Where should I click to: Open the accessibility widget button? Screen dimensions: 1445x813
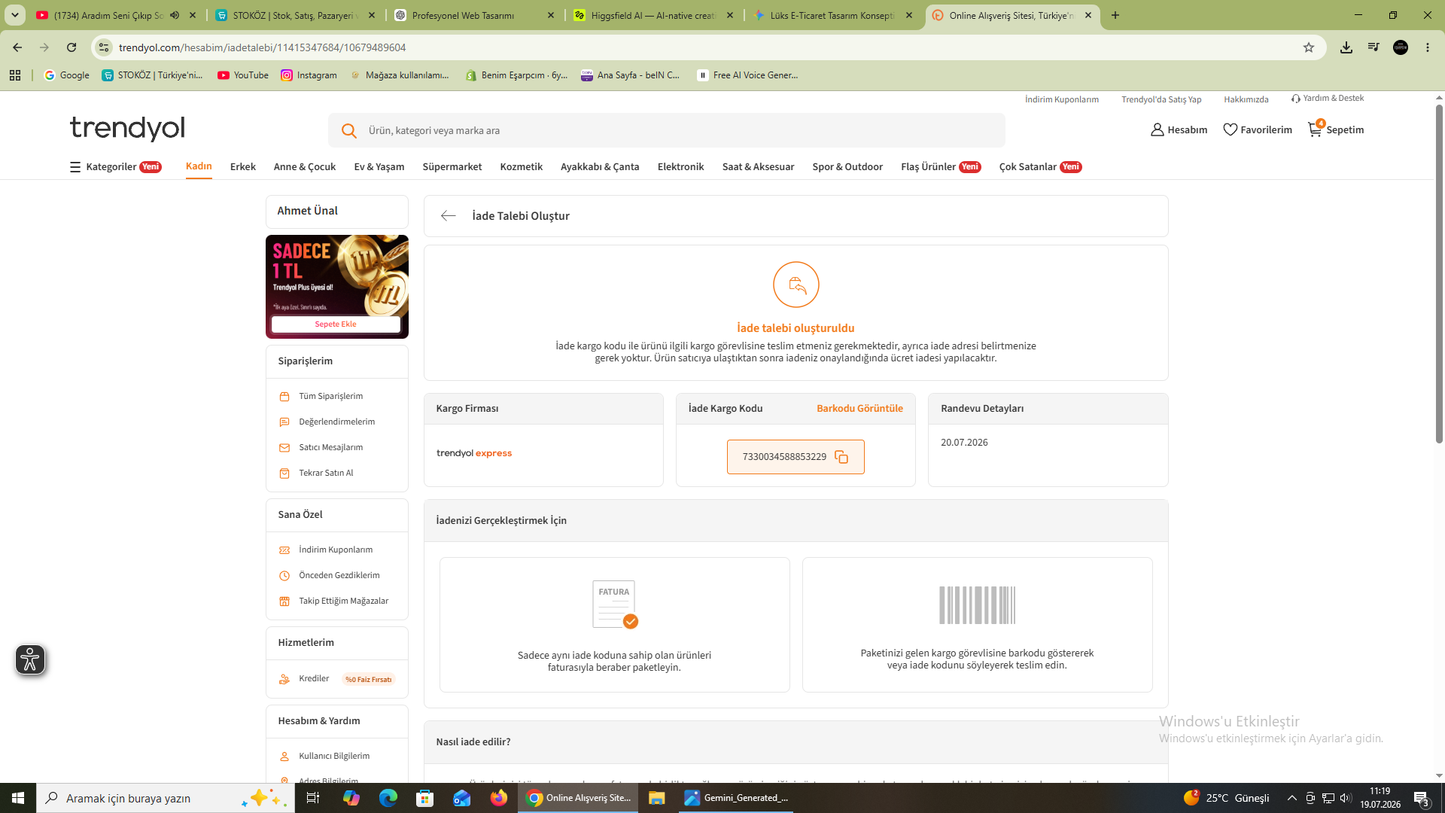tap(30, 660)
